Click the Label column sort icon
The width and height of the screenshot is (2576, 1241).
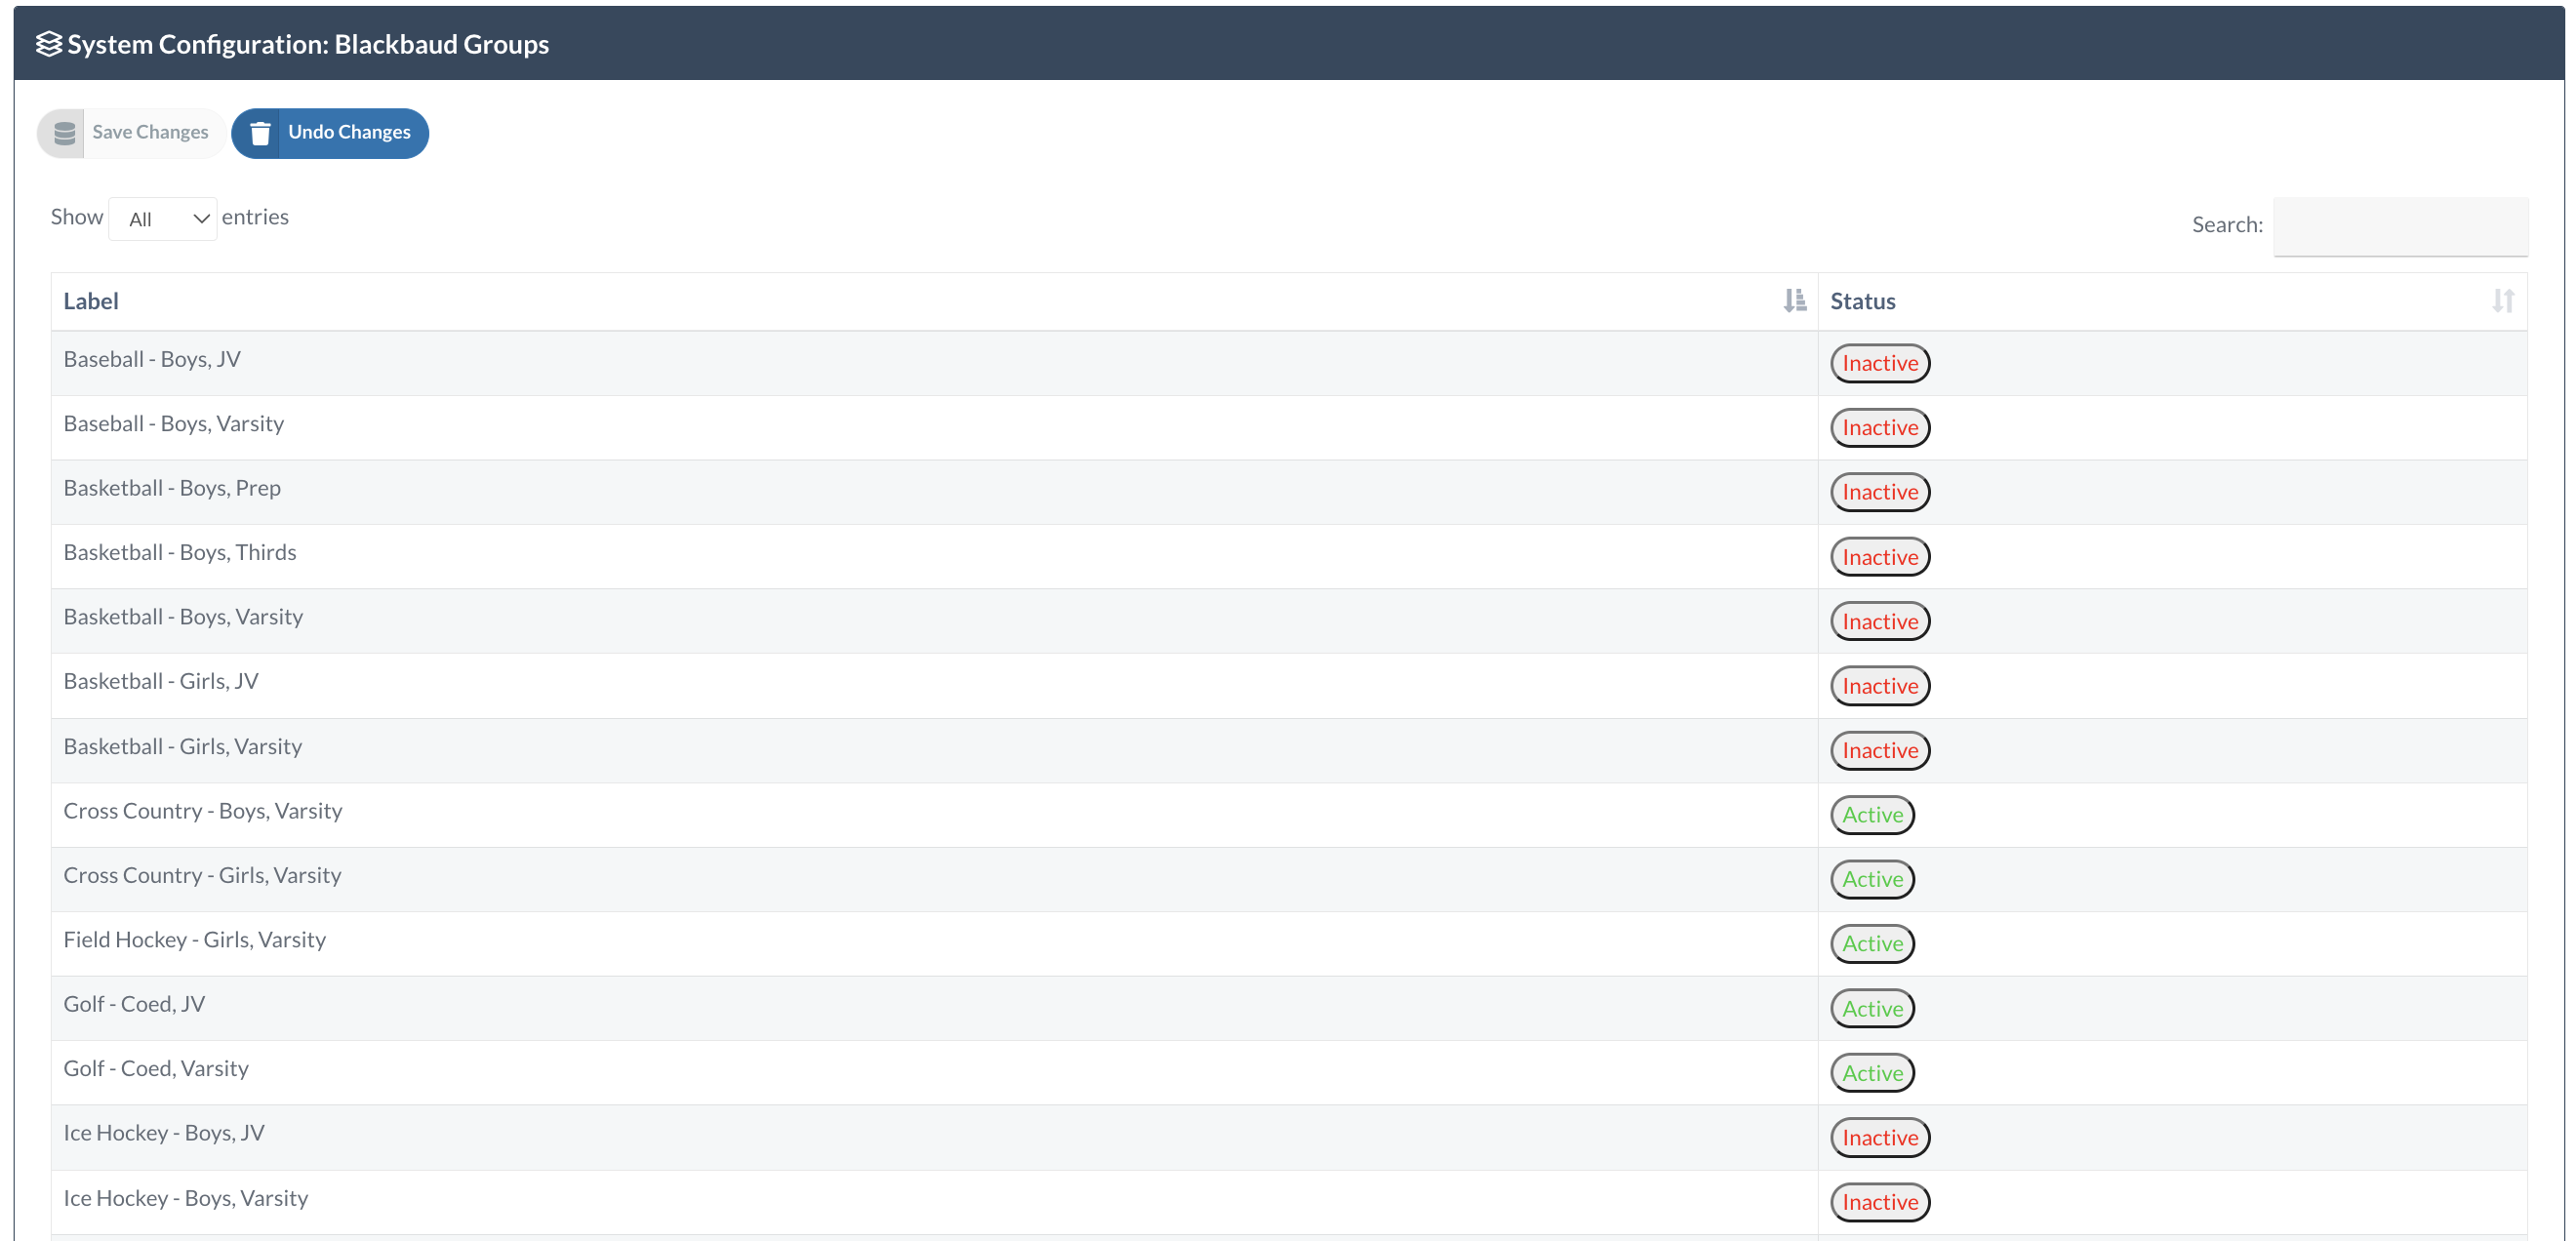[x=1794, y=301]
